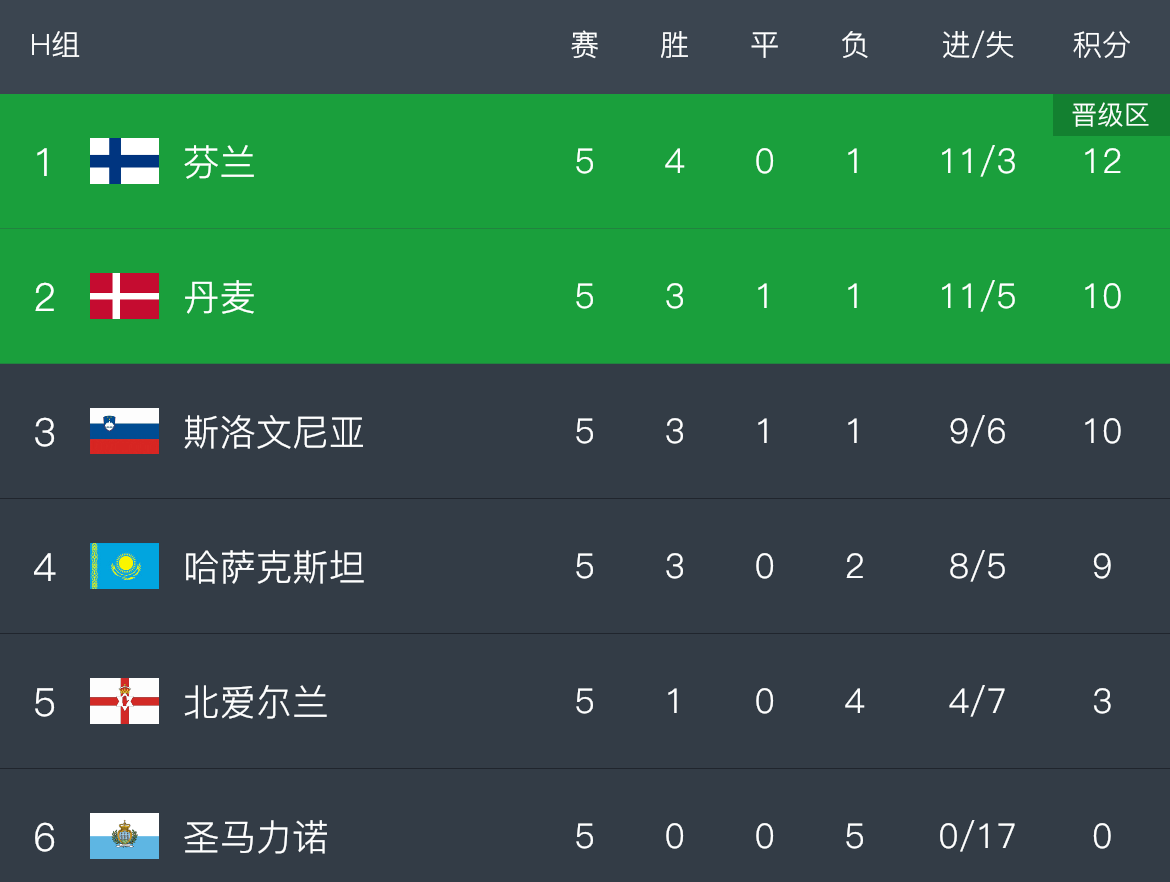Viewport: 1170px width, 882px height.
Task: Open team 丹麦 details
Action: (x=219, y=297)
